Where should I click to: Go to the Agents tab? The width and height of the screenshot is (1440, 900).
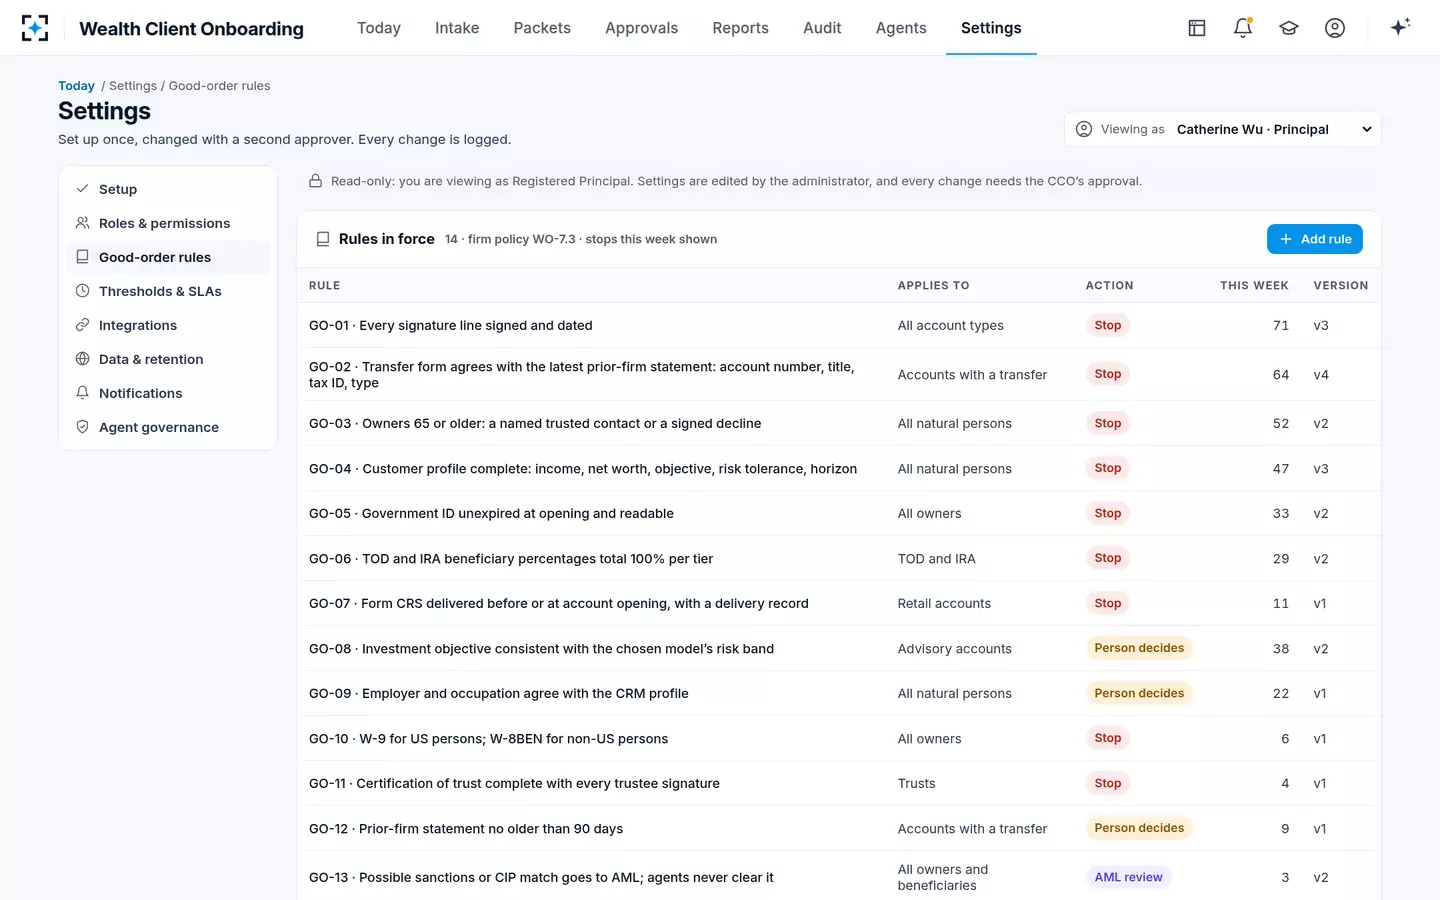point(901,28)
